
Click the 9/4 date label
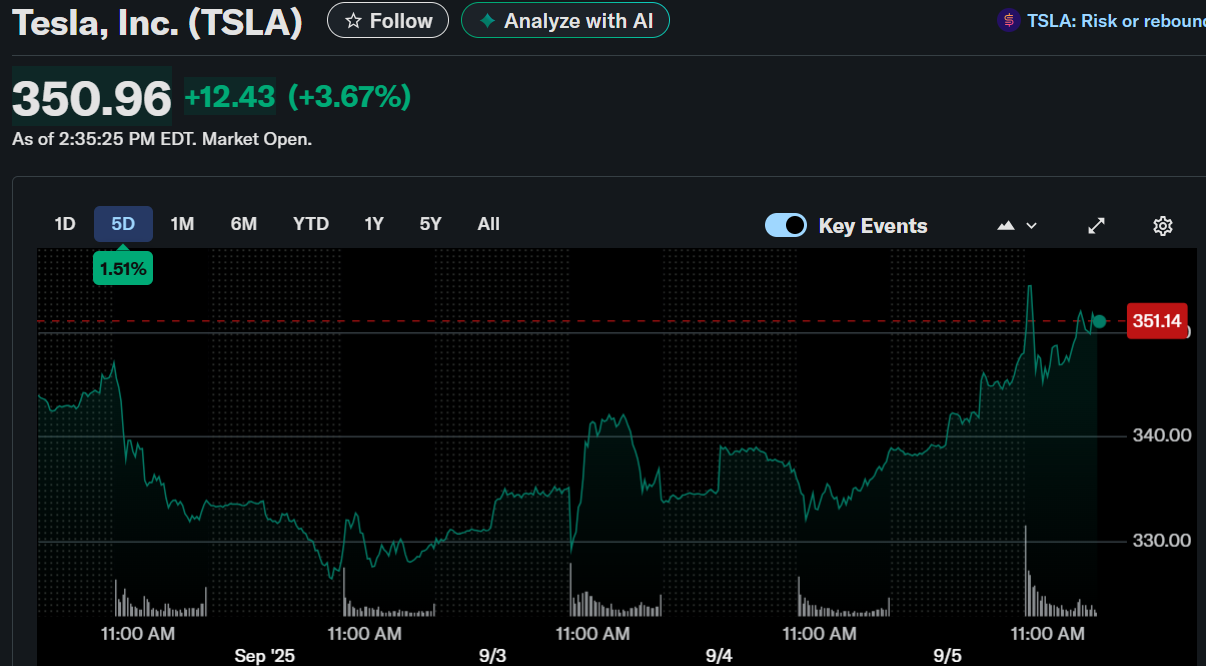tap(719, 656)
